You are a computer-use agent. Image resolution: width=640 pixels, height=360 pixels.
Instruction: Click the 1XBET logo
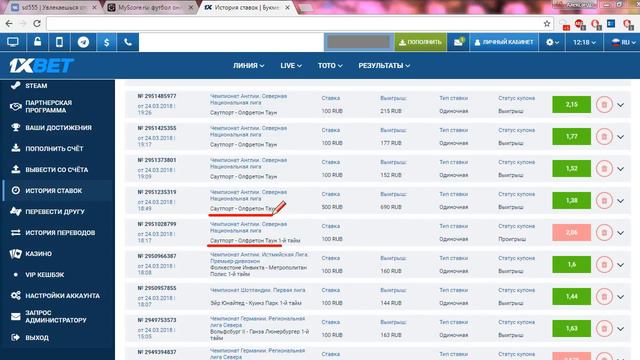tap(41, 65)
